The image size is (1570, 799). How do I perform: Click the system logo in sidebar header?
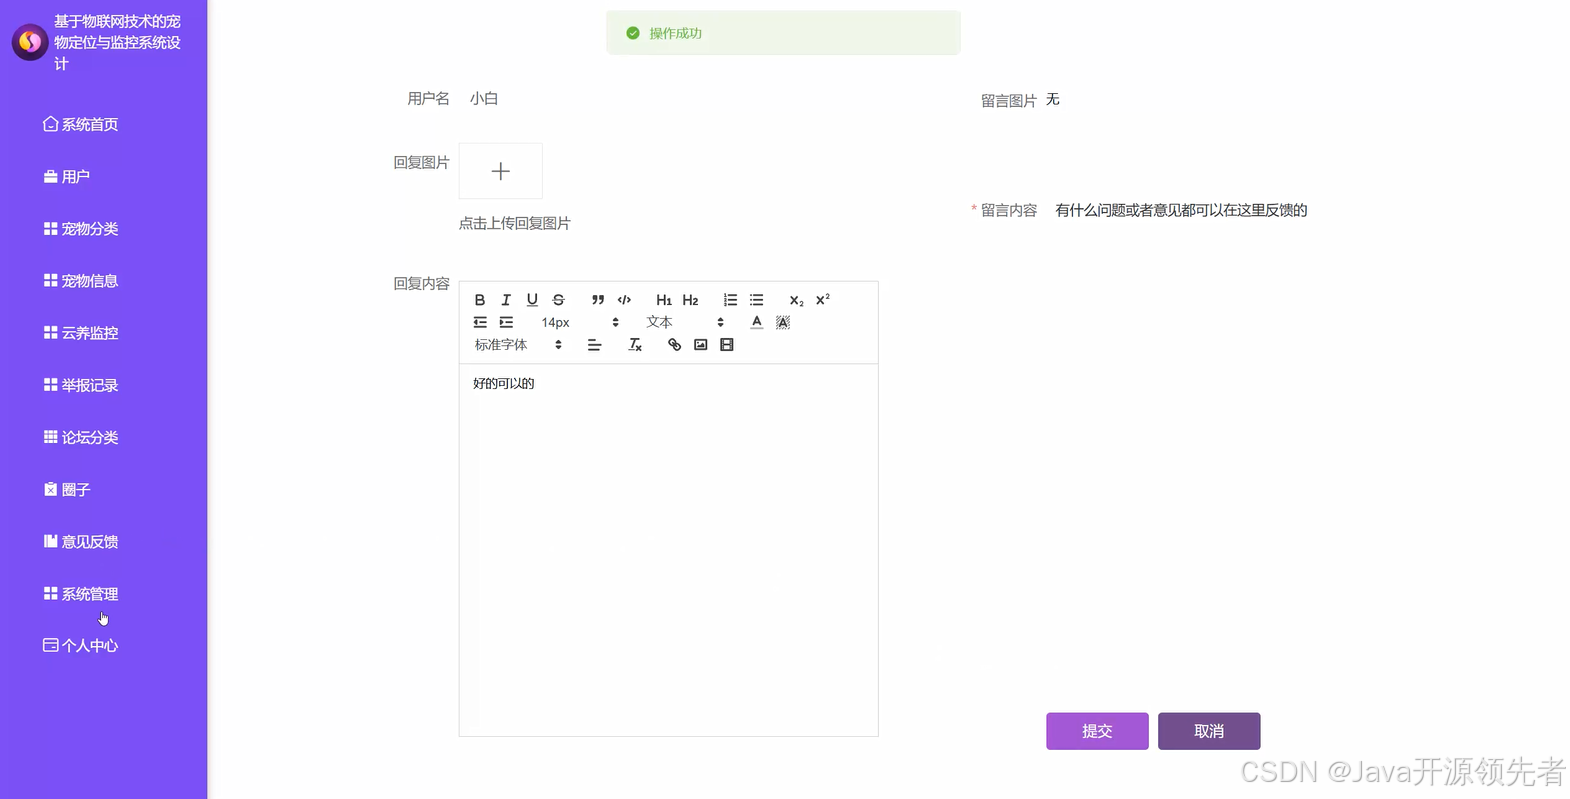pyautogui.click(x=30, y=42)
